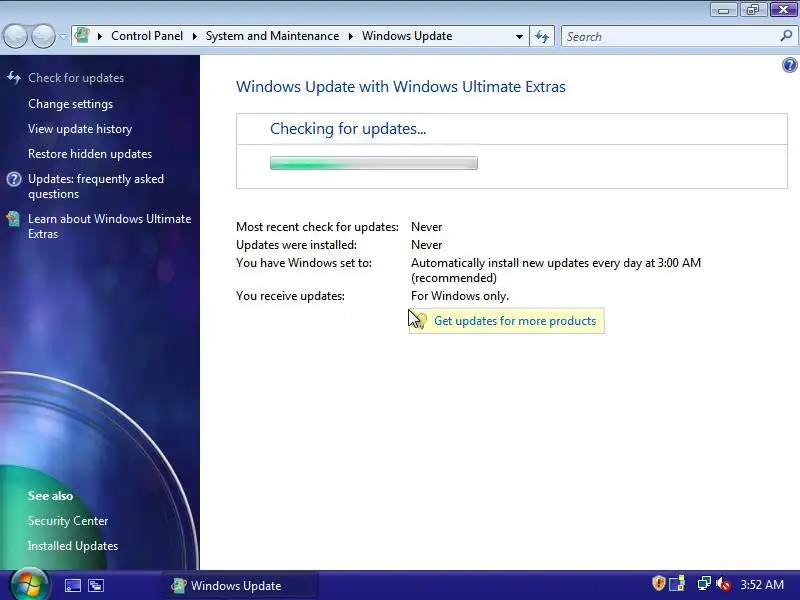The width and height of the screenshot is (800, 600).
Task: Expand arrow before Control Panel breadcrumb
Action: 99,36
